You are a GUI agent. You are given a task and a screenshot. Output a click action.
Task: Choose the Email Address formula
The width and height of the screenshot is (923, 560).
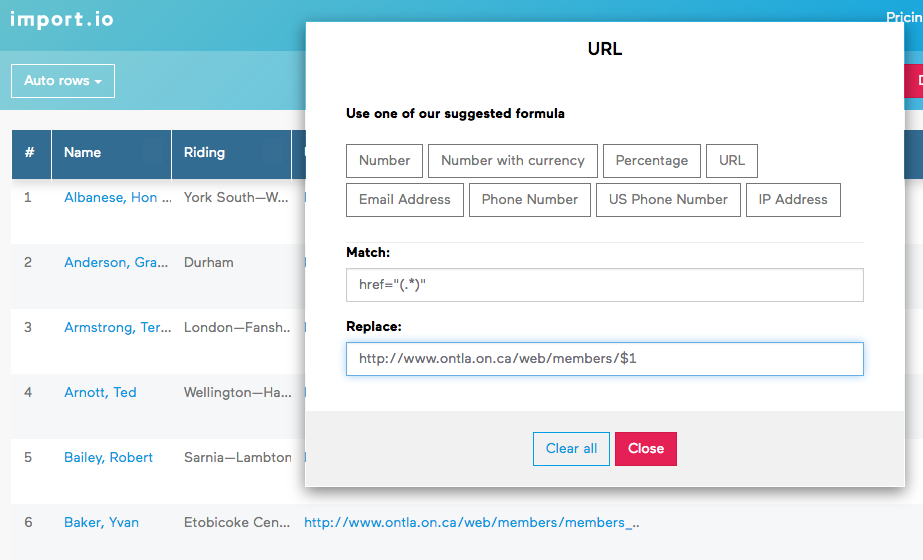pyautogui.click(x=404, y=200)
